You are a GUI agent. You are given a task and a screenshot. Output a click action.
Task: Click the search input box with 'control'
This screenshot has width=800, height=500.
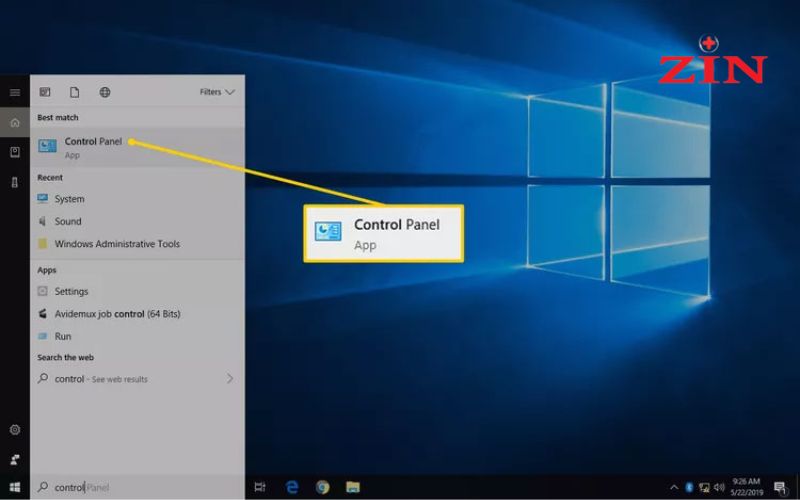[137, 487]
